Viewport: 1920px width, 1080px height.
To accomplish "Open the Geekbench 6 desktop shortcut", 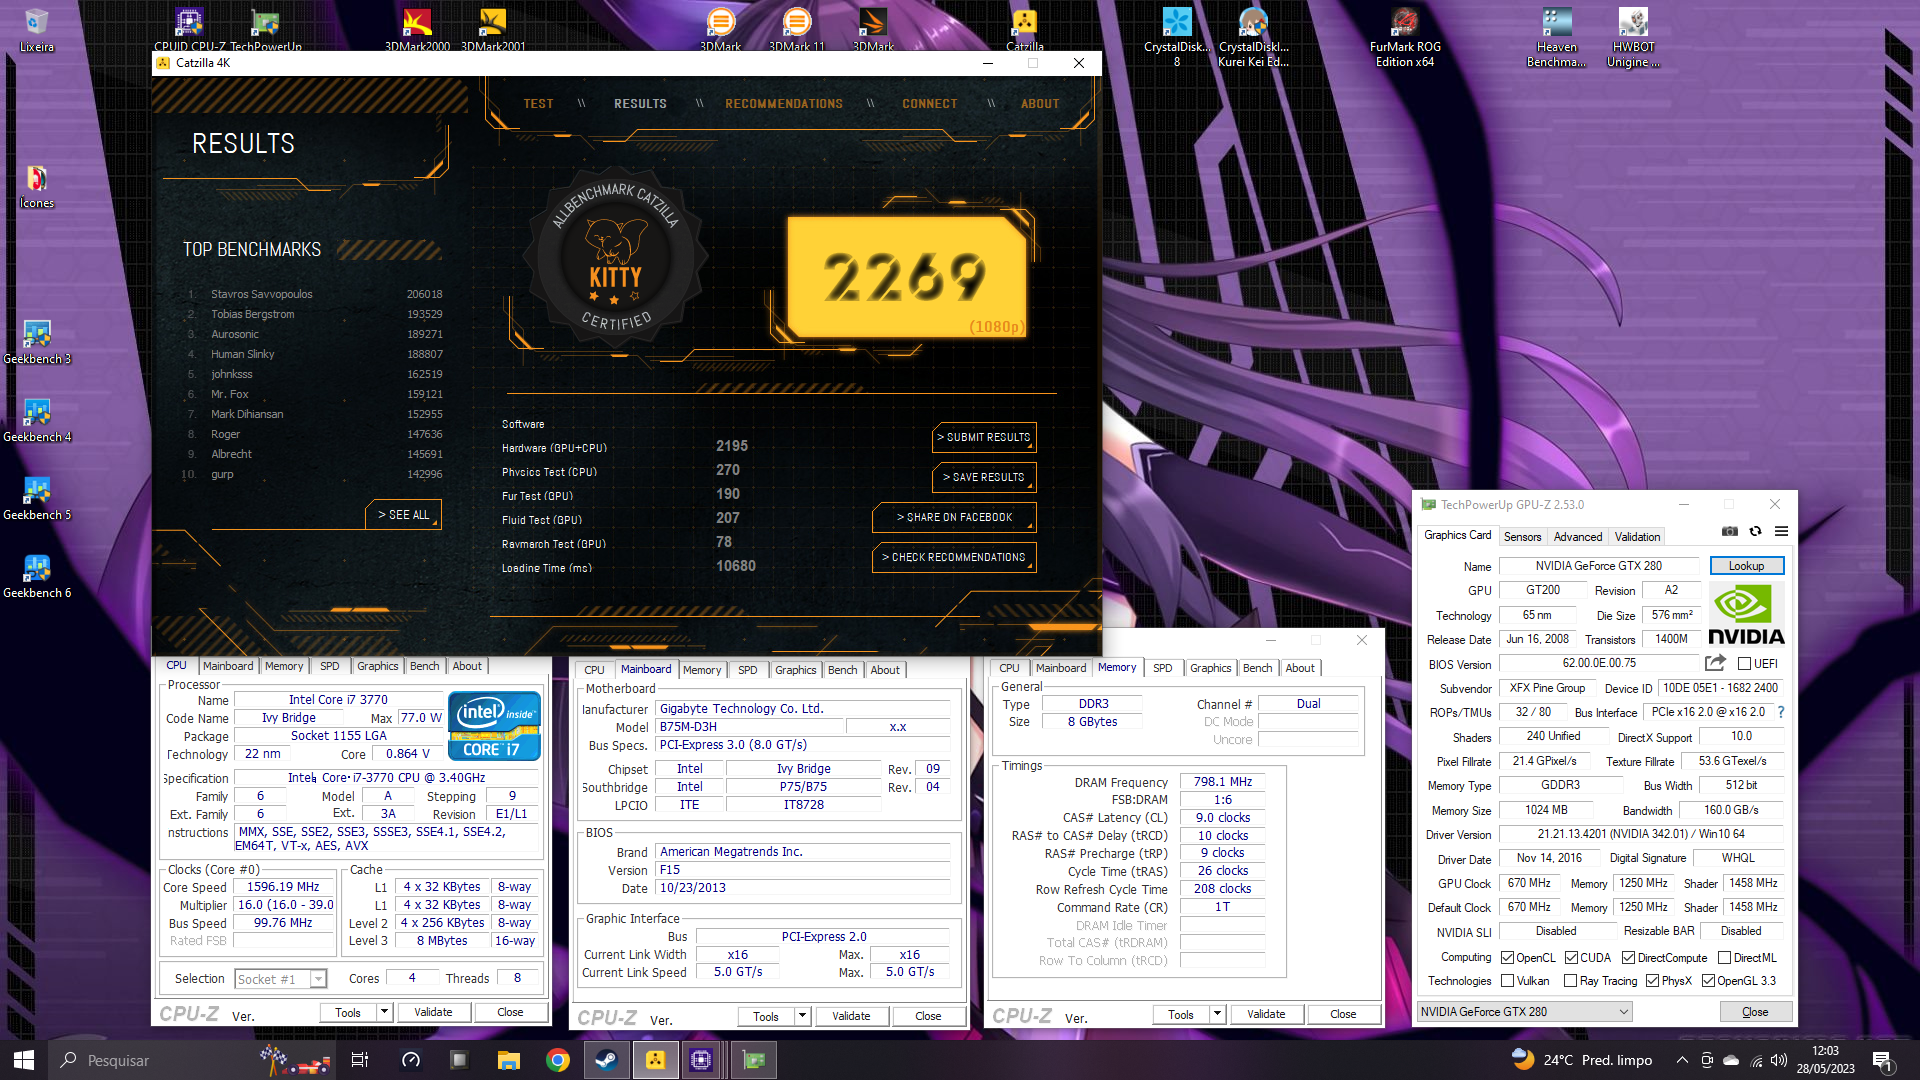I will click(x=37, y=577).
